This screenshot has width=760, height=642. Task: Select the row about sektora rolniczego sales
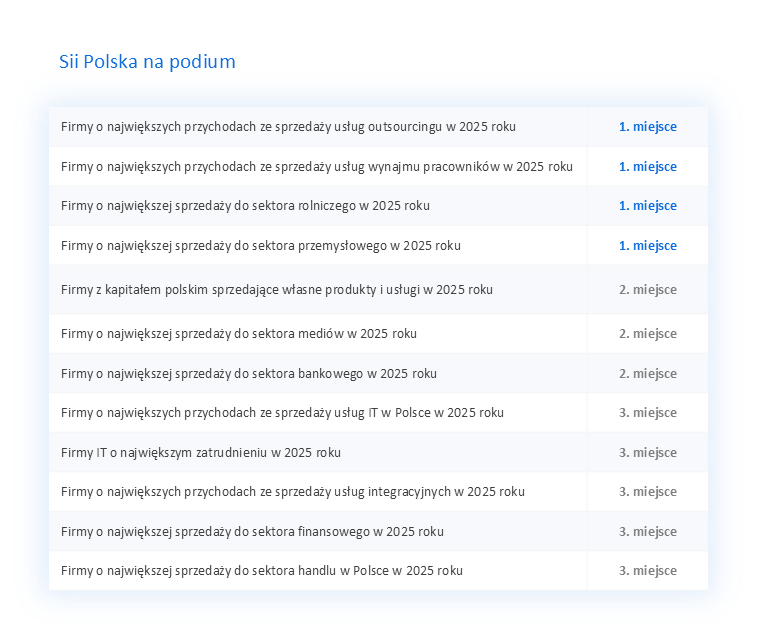point(378,206)
